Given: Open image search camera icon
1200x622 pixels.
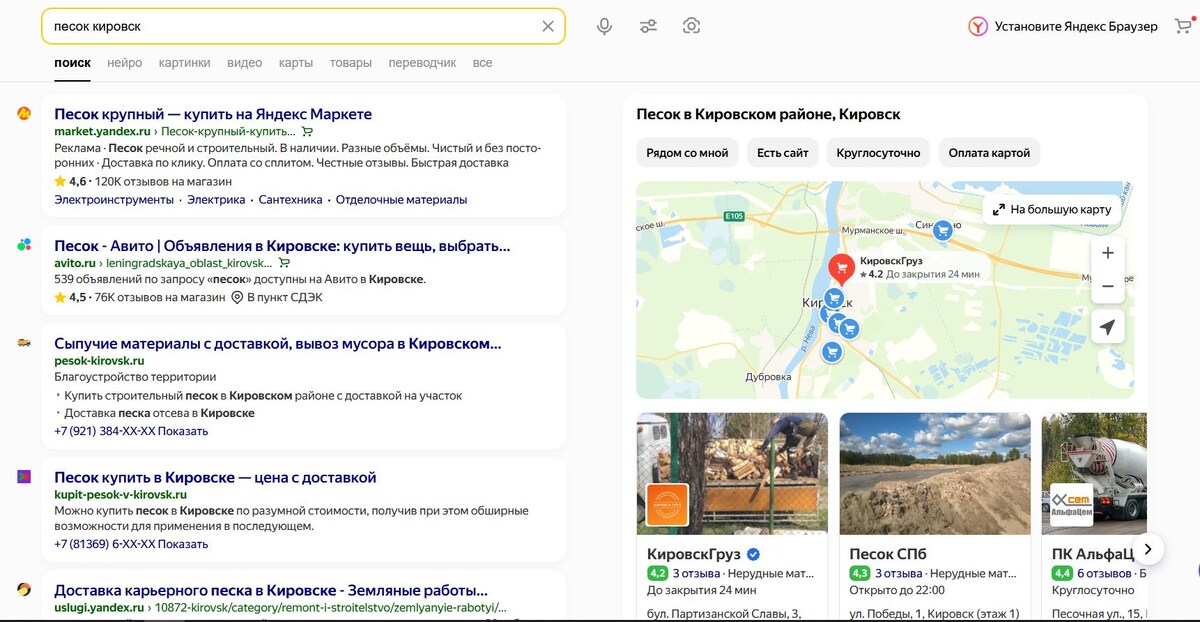Looking at the screenshot, I should click(691, 27).
